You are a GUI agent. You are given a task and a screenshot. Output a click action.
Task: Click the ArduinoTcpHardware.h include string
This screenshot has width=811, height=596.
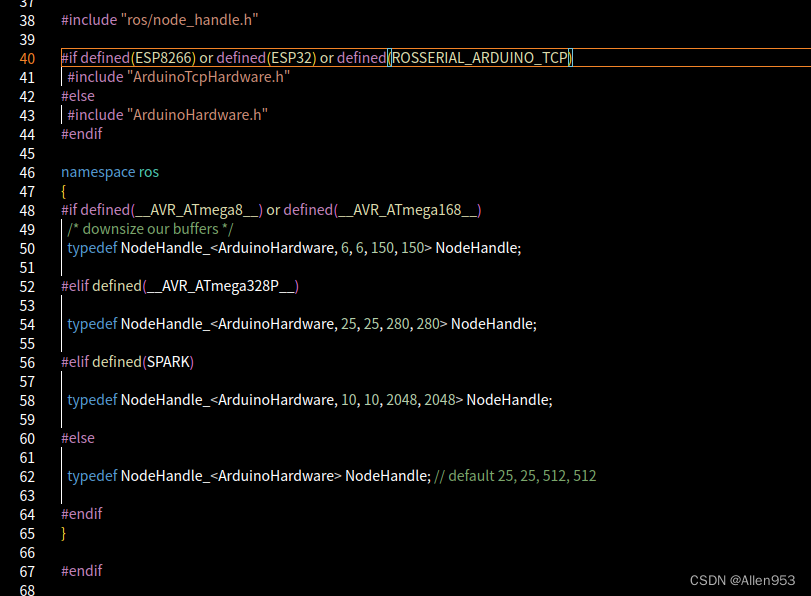210,76
